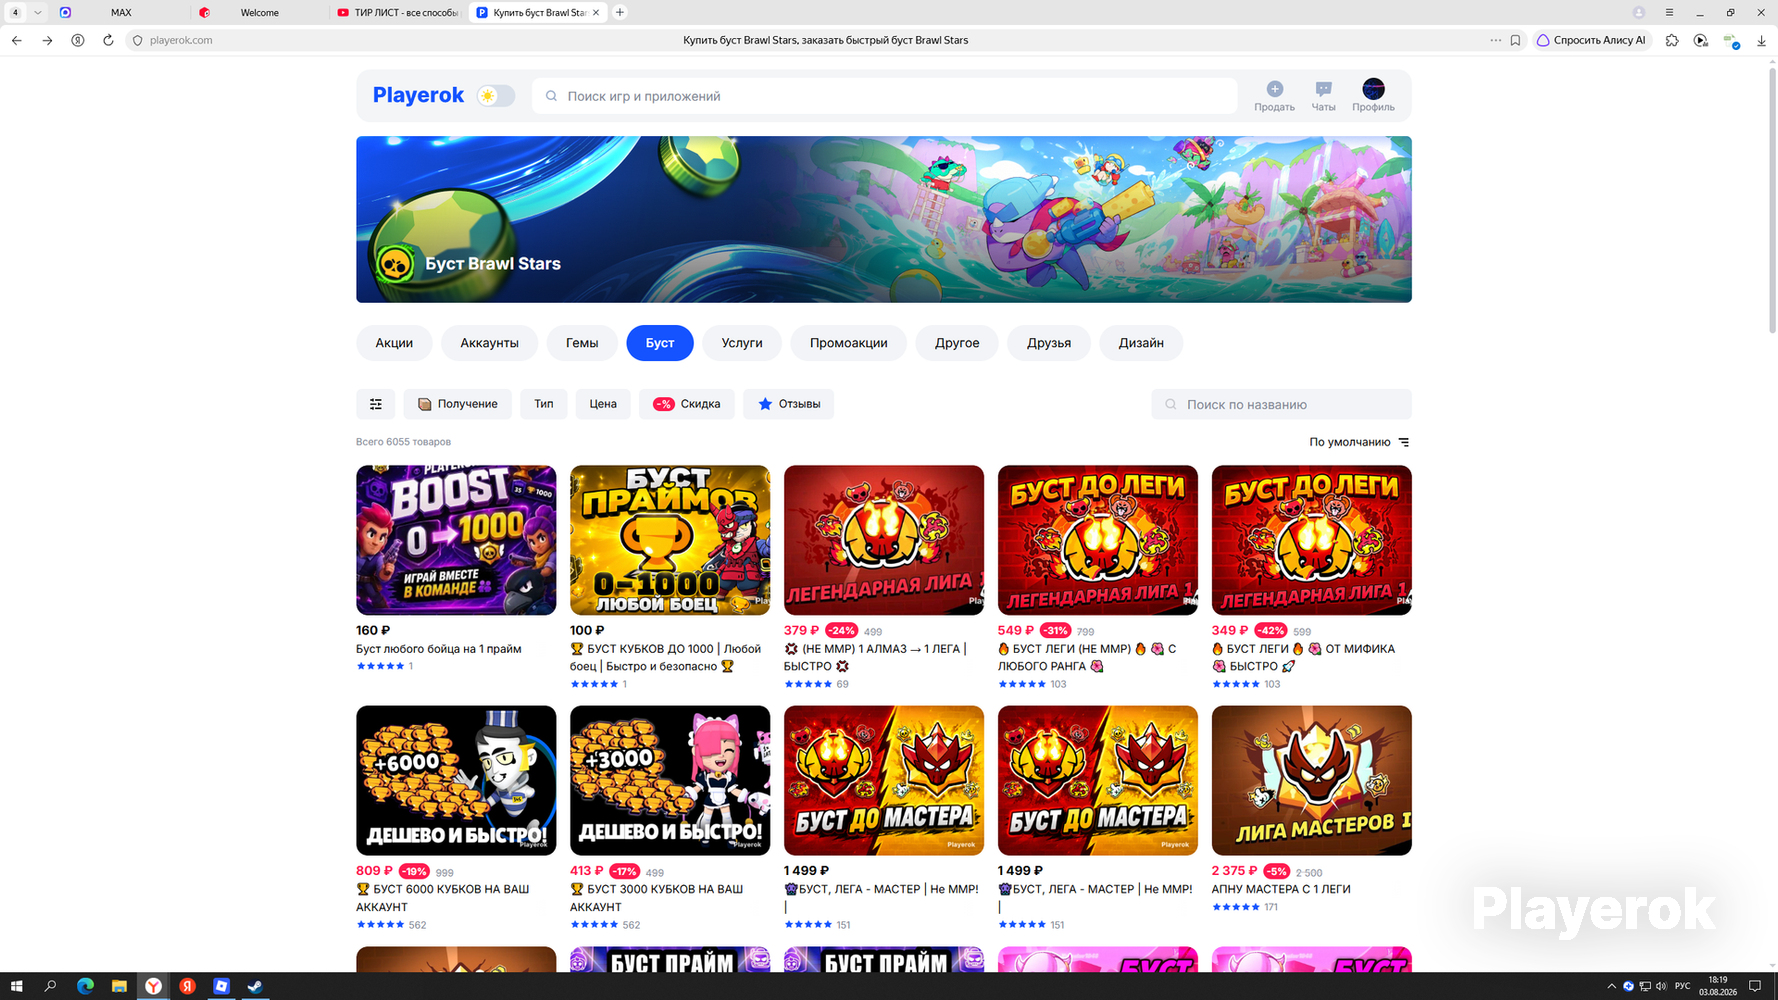Expand the tab group dropdown arrow
The width and height of the screenshot is (1778, 1000).
click(37, 12)
